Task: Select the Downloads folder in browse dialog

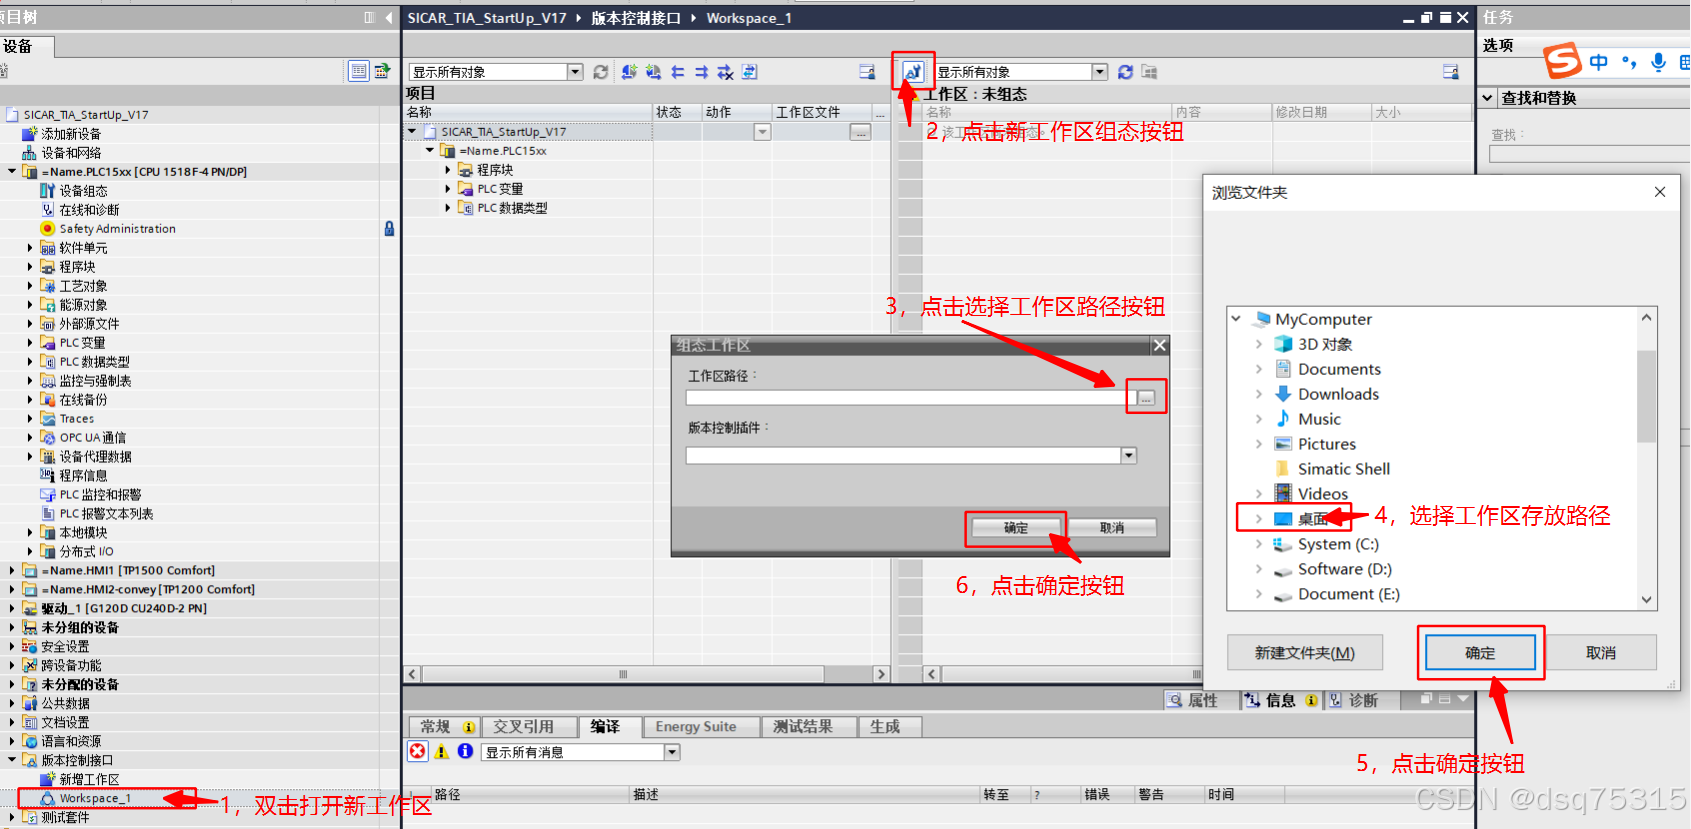Action: coord(1337,394)
